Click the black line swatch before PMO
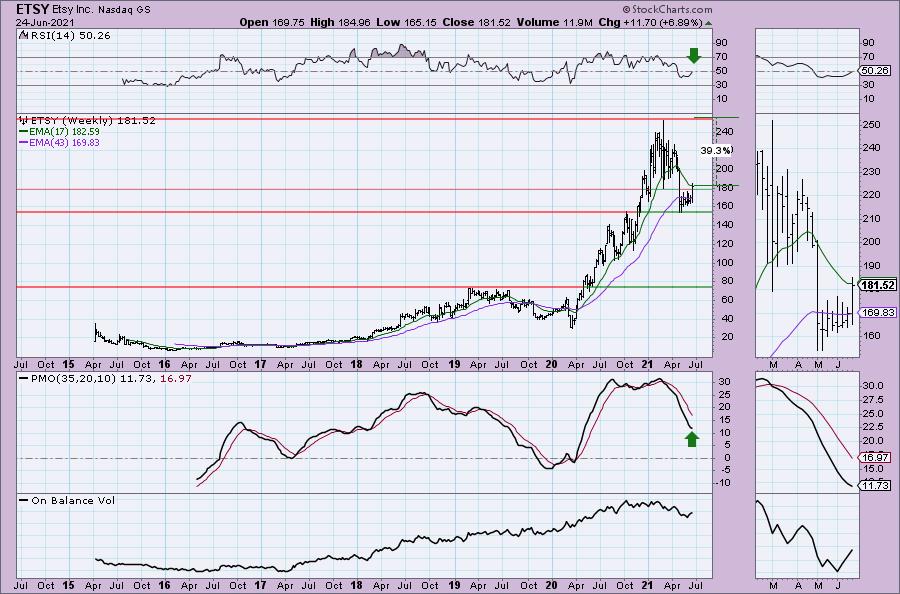 (x=24, y=379)
